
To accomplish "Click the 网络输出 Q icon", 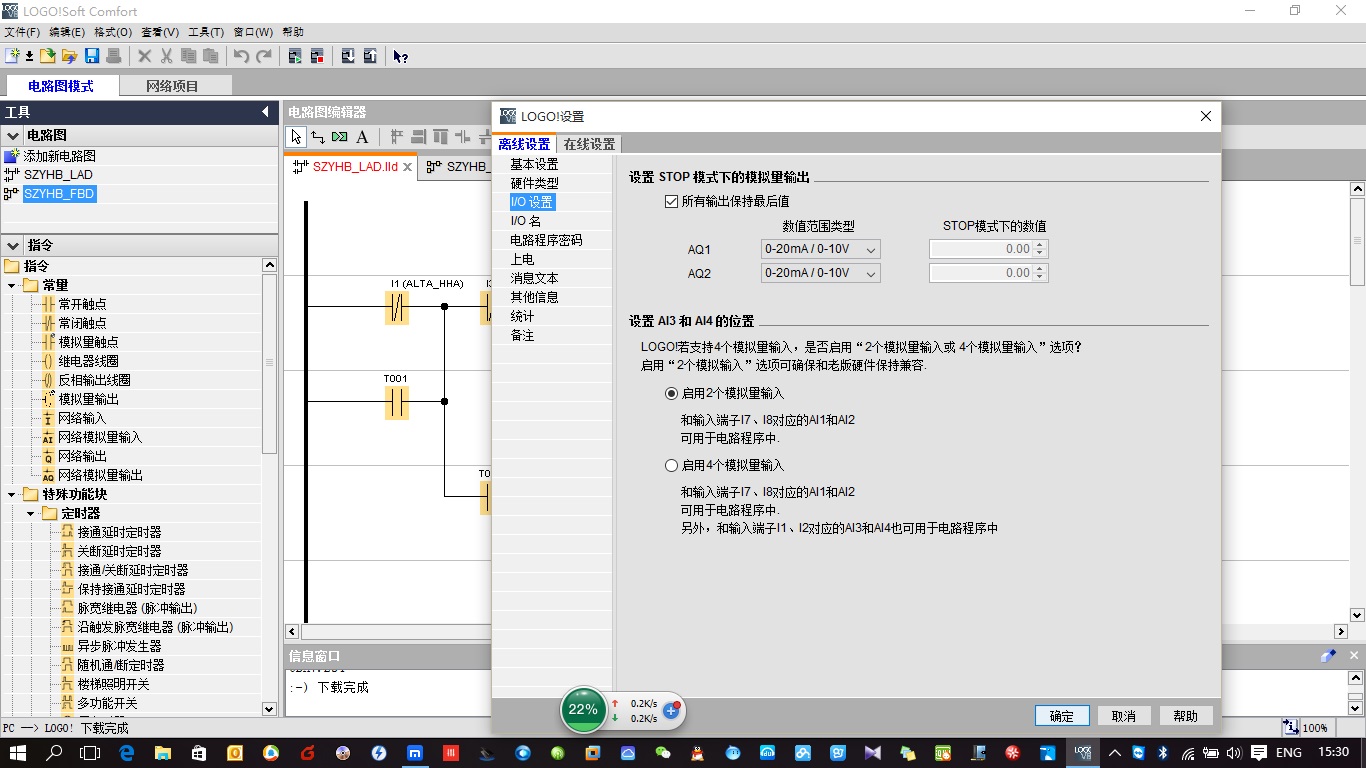I will pos(48,456).
